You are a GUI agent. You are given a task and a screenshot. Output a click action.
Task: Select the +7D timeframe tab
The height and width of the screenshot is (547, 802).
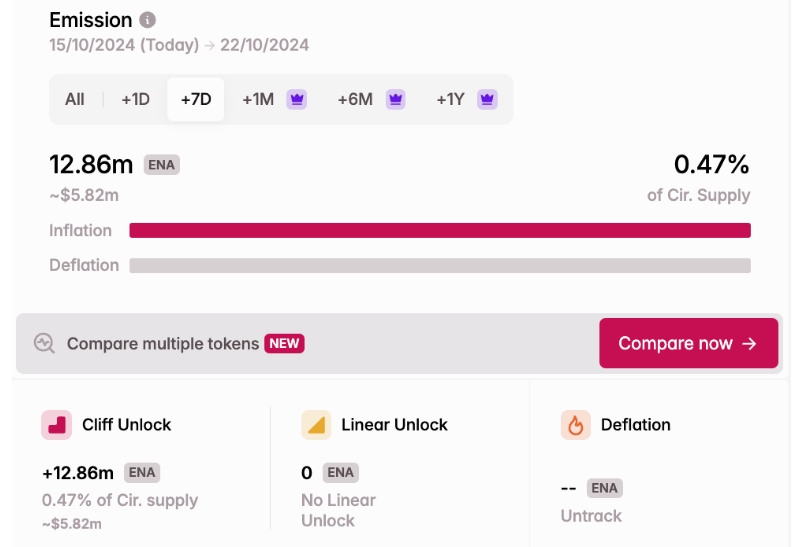click(196, 99)
